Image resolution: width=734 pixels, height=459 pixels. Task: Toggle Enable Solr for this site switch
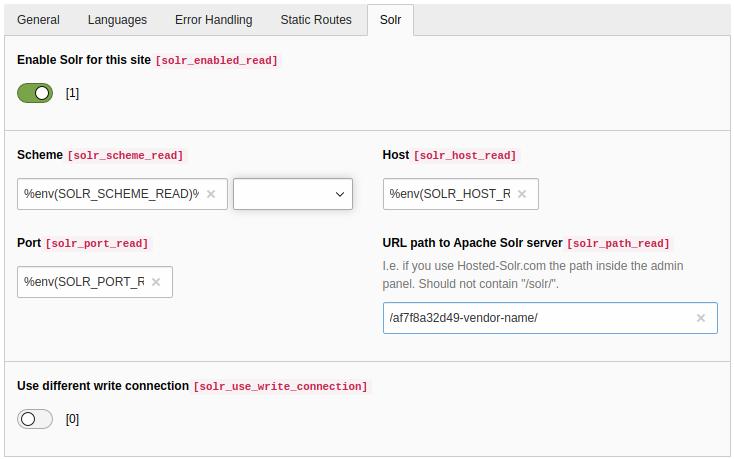[x=35, y=93]
